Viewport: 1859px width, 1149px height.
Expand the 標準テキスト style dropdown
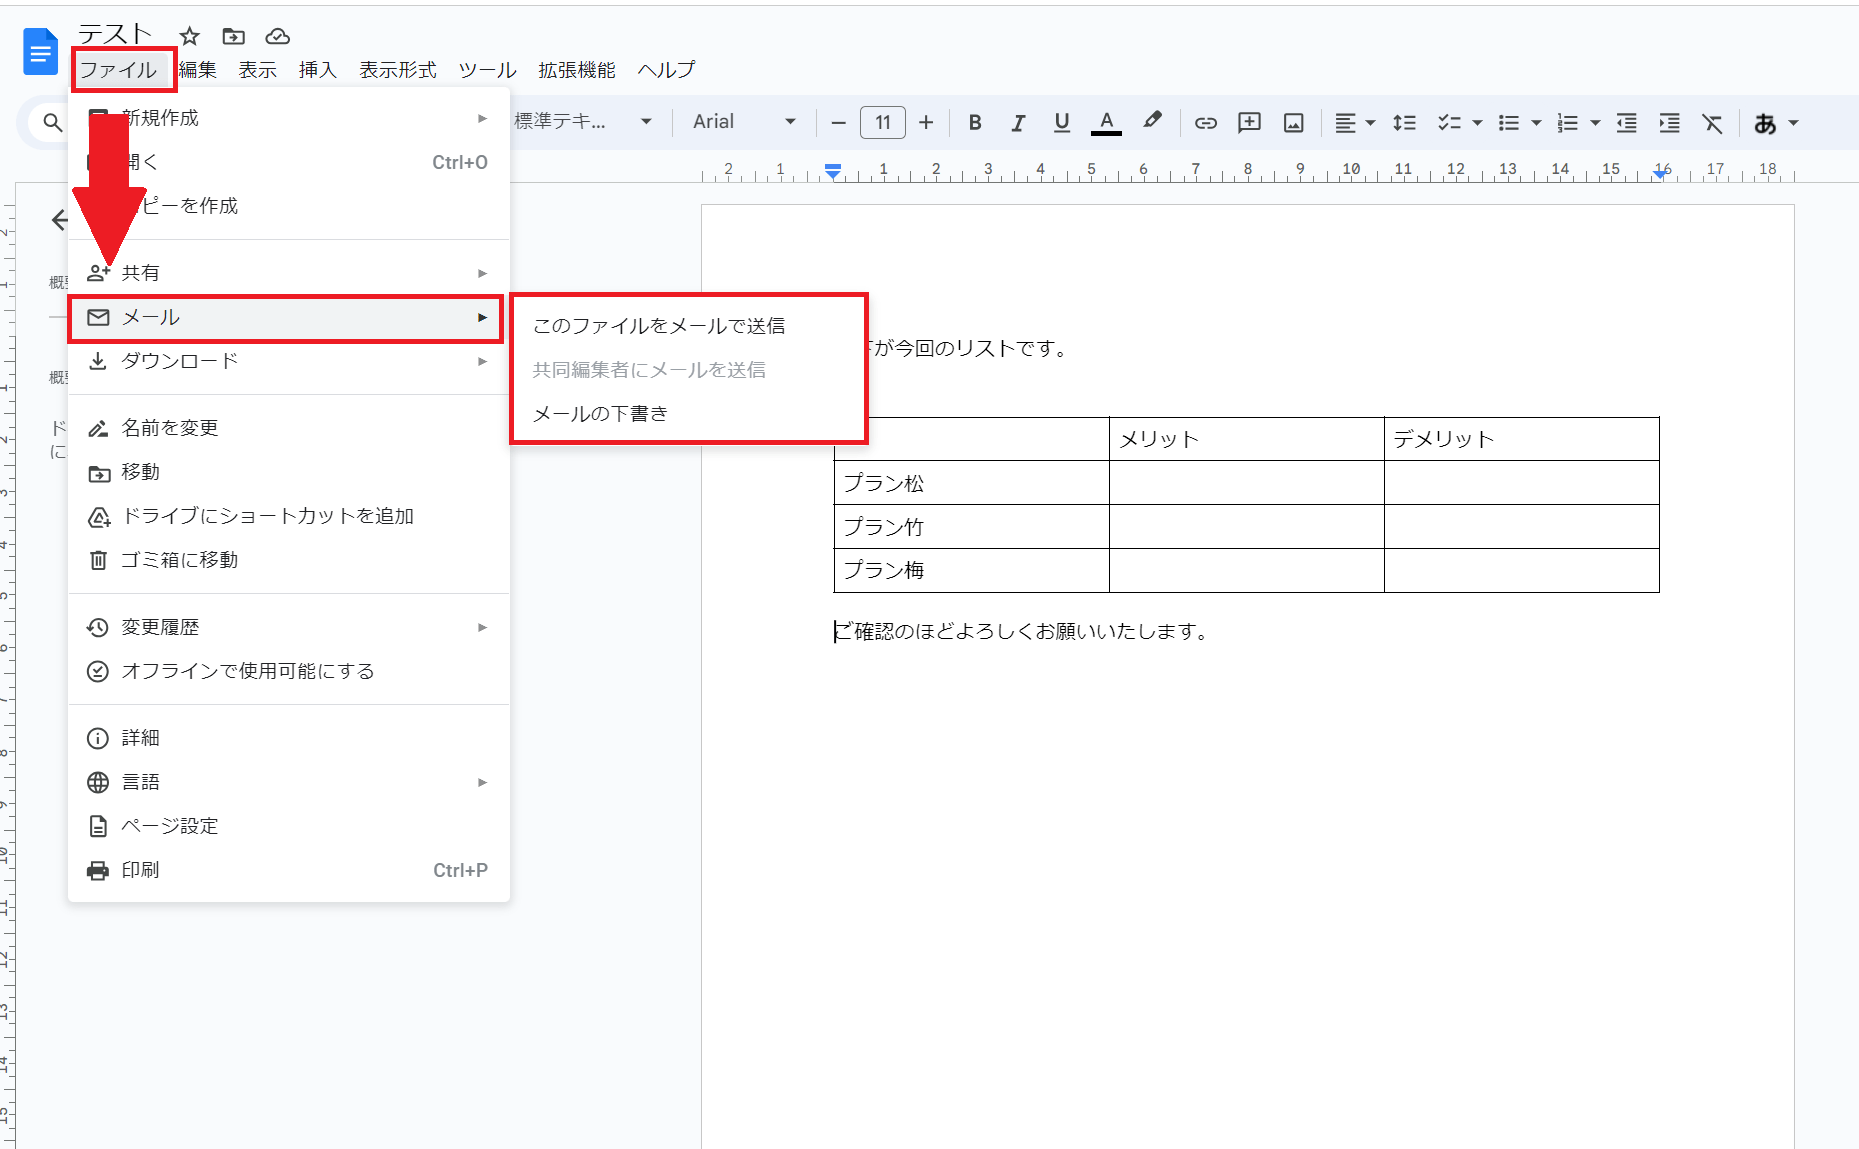click(583, 122)
